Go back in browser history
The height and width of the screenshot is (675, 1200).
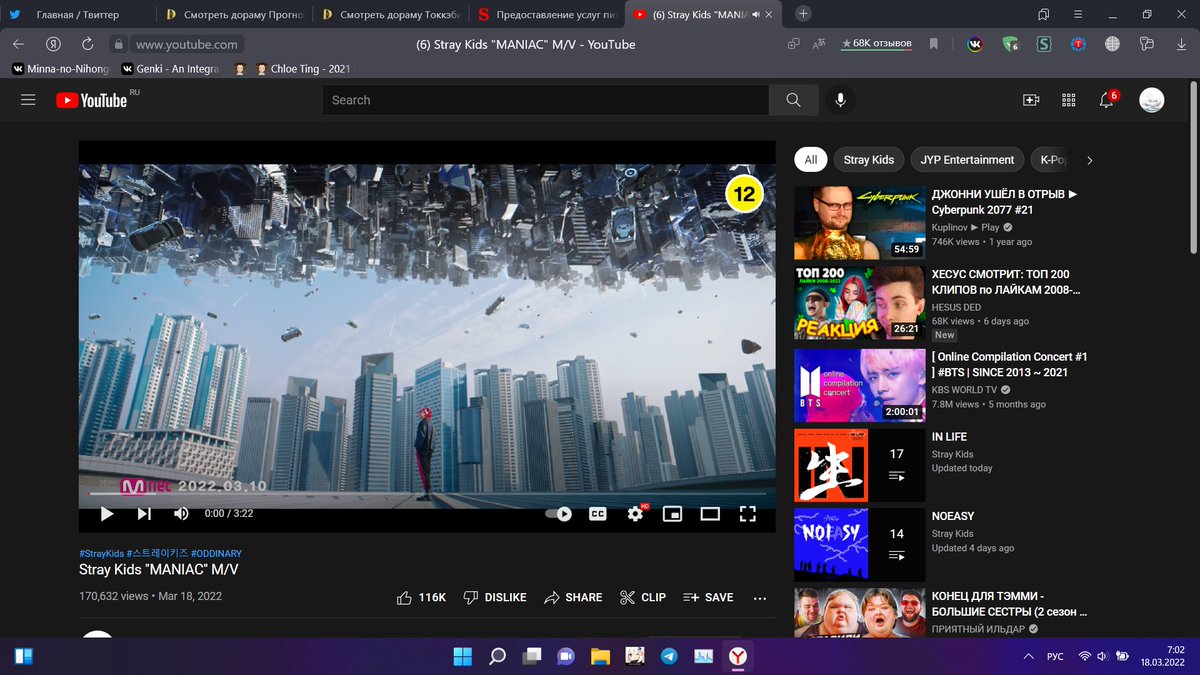(x=18, y=44)
